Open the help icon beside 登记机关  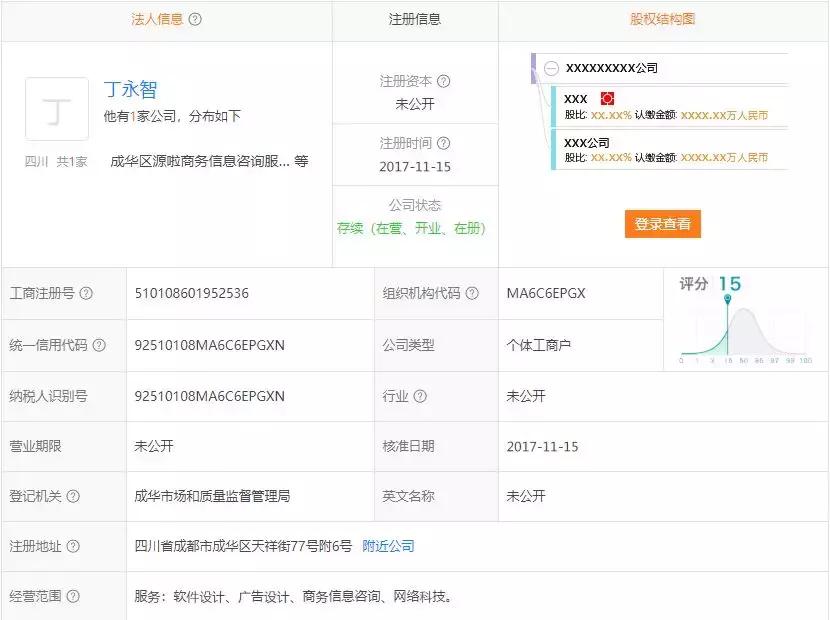point(73,496)
